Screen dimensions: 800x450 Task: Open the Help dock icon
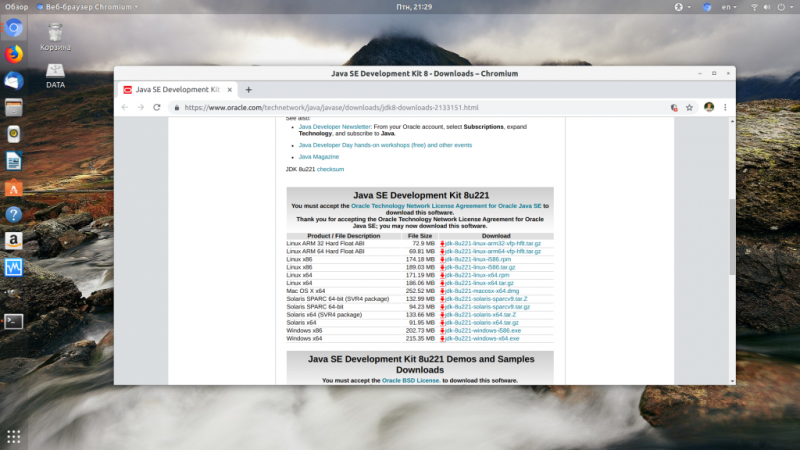pos(14,214)
